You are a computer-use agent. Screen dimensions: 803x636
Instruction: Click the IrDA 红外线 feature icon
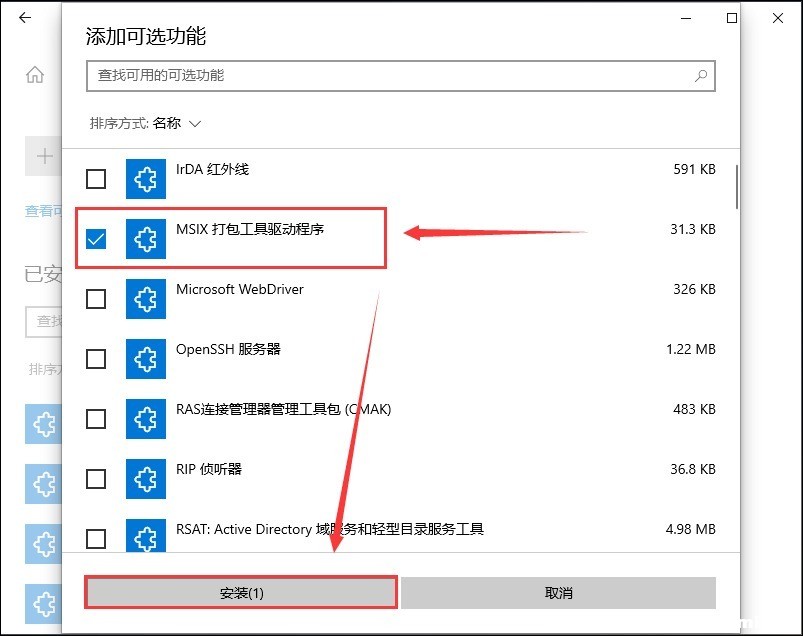pos(146,179)
